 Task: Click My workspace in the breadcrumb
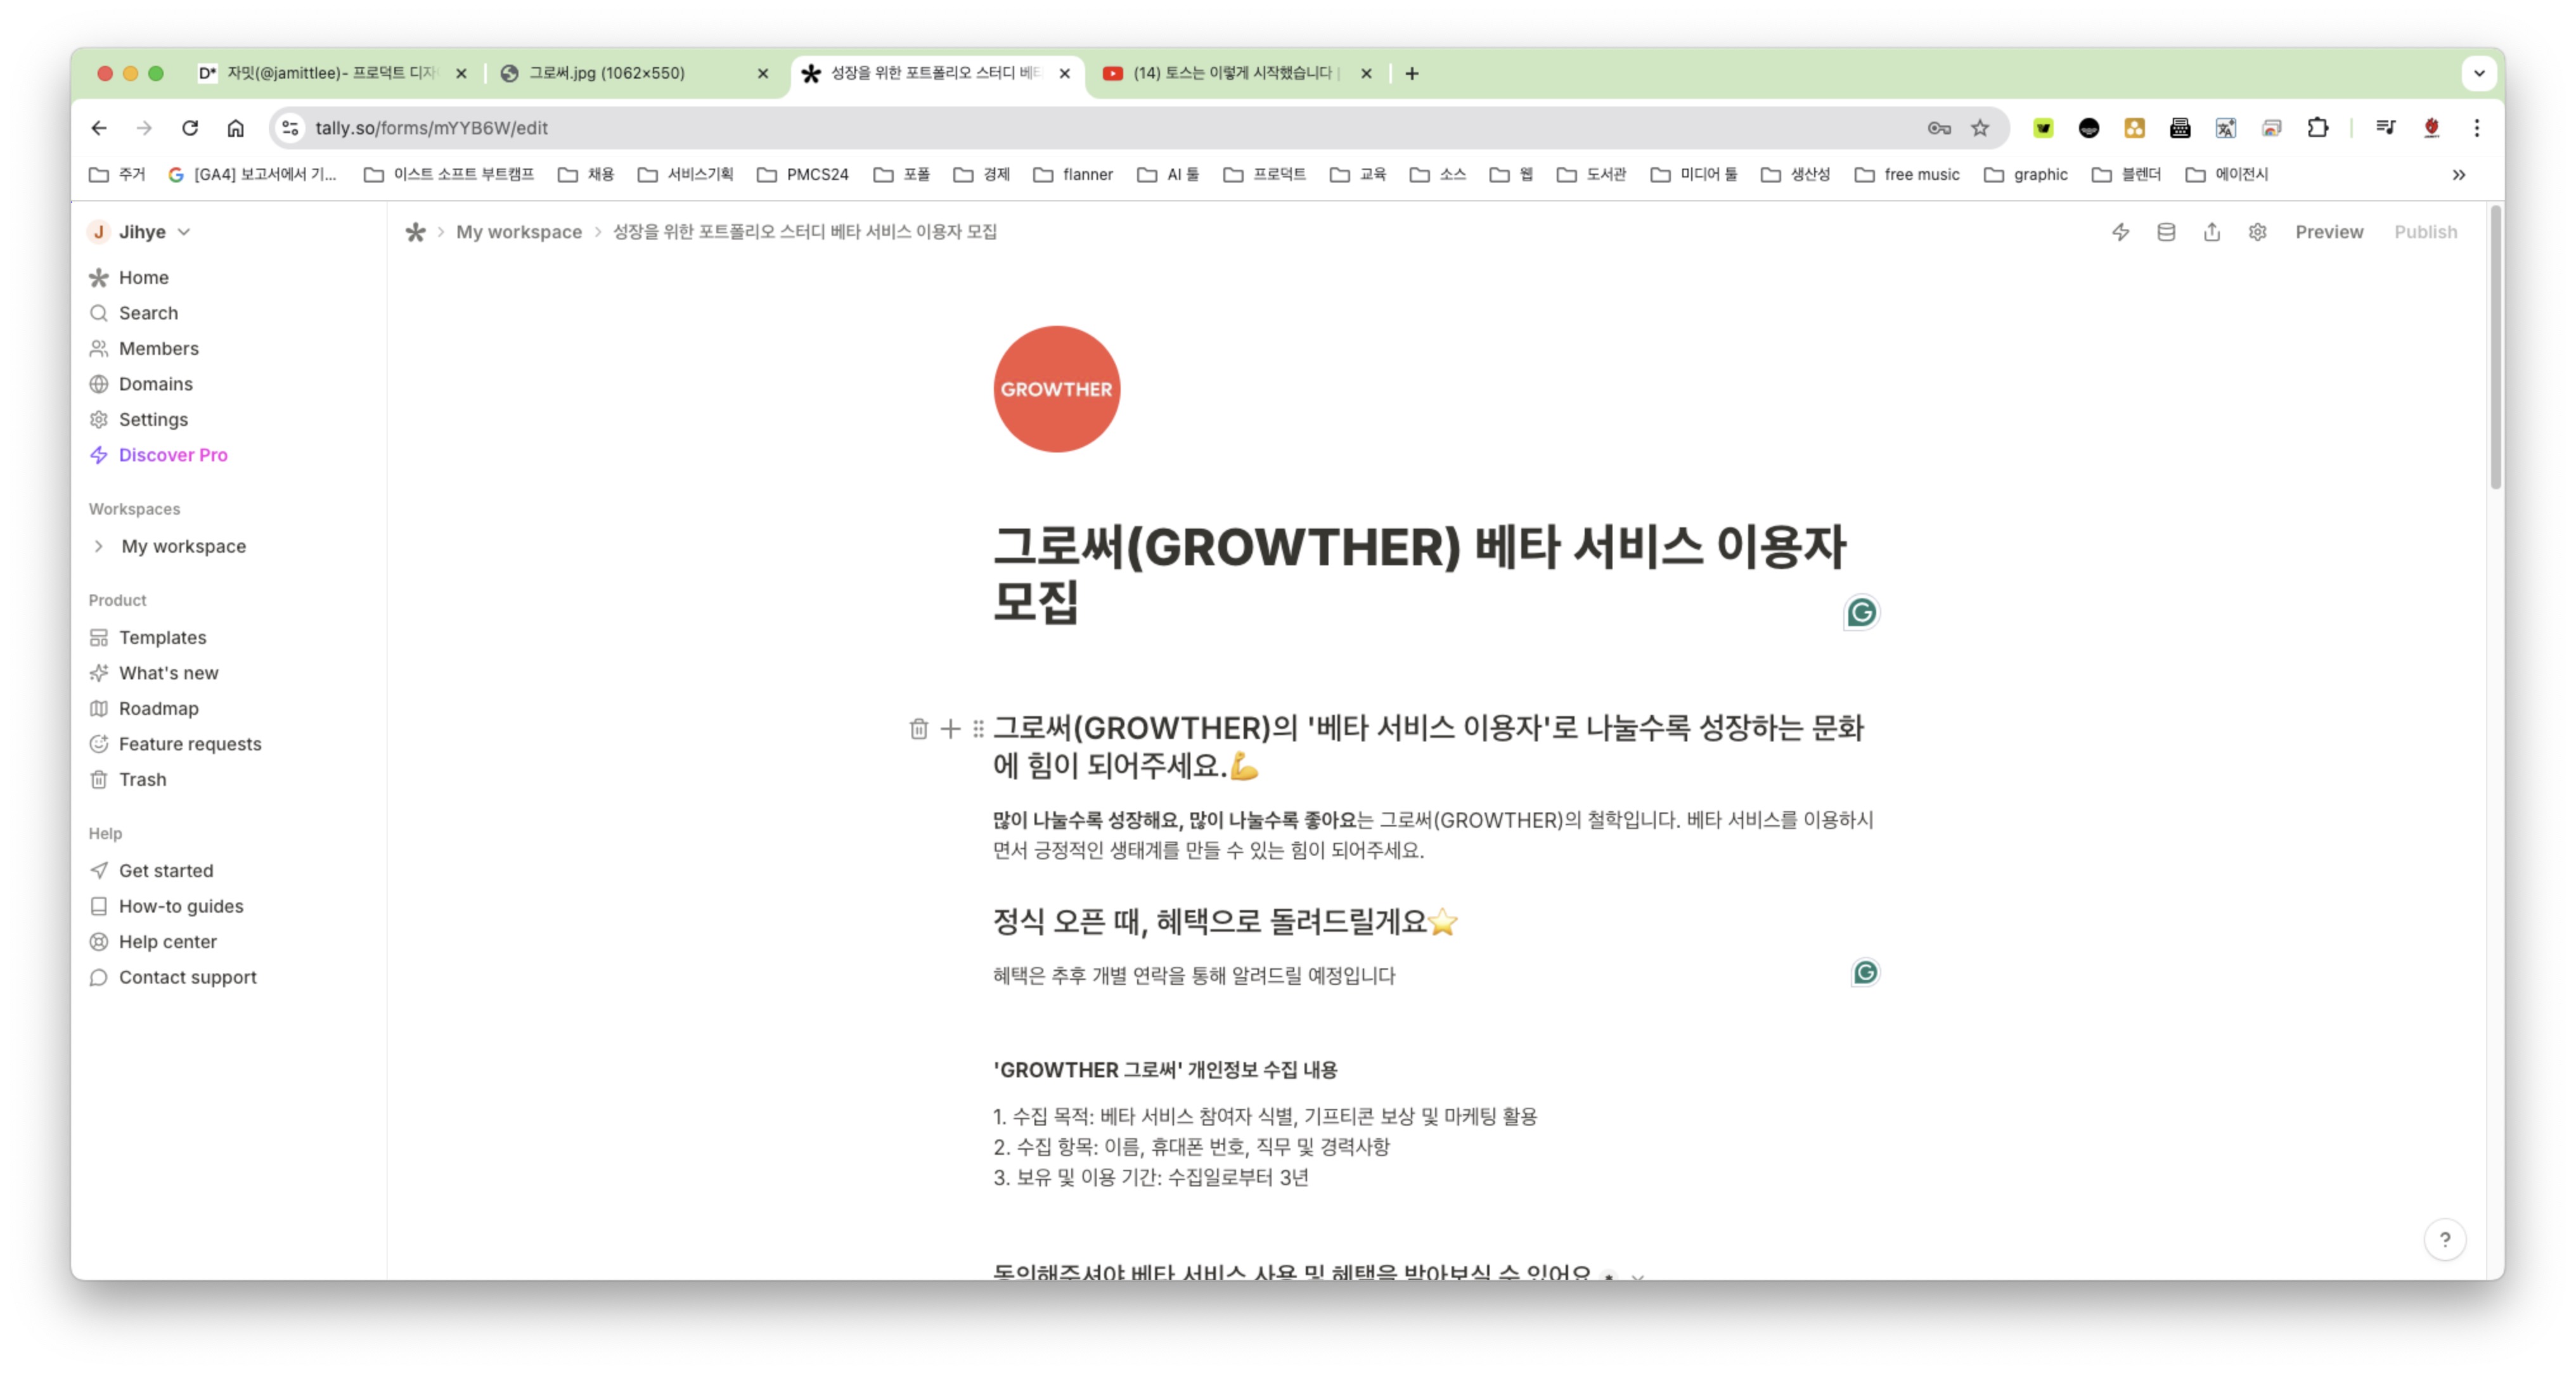click(519, 232)
